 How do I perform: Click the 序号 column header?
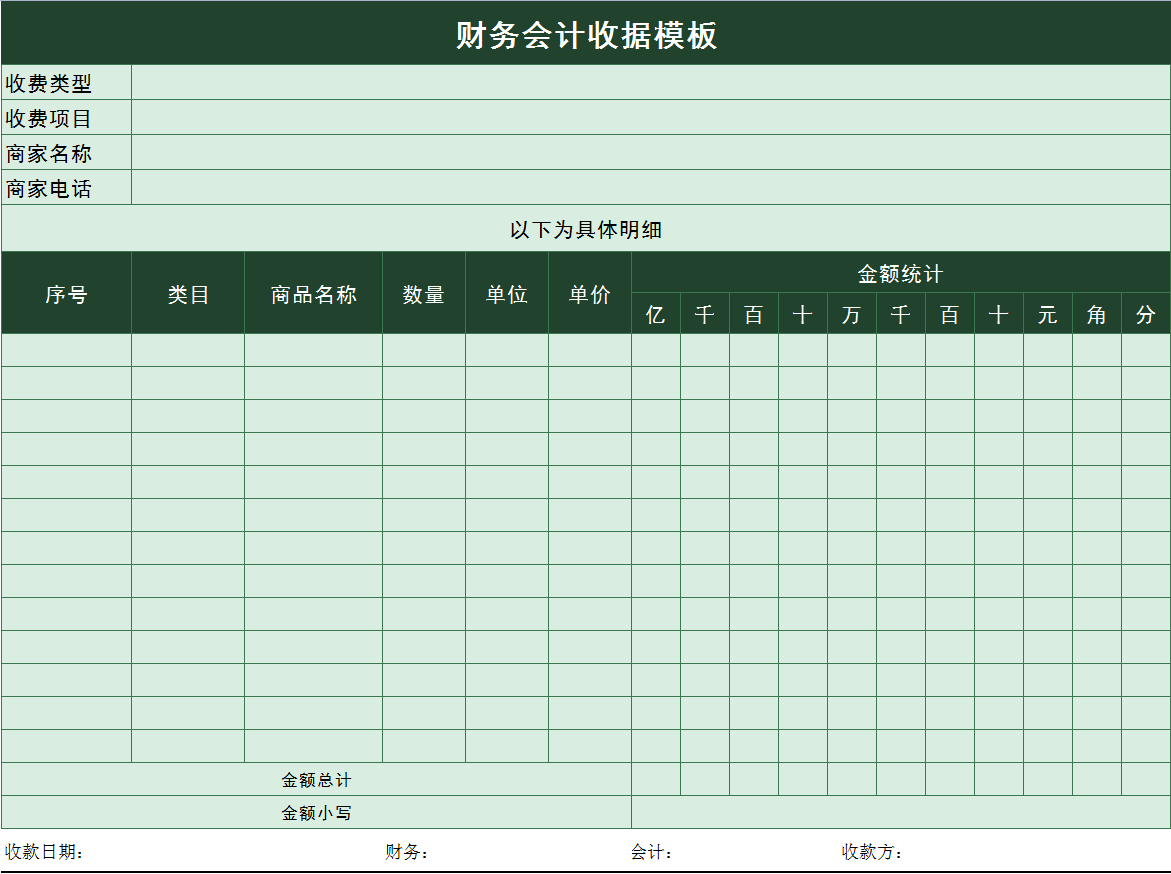[65, 292]
